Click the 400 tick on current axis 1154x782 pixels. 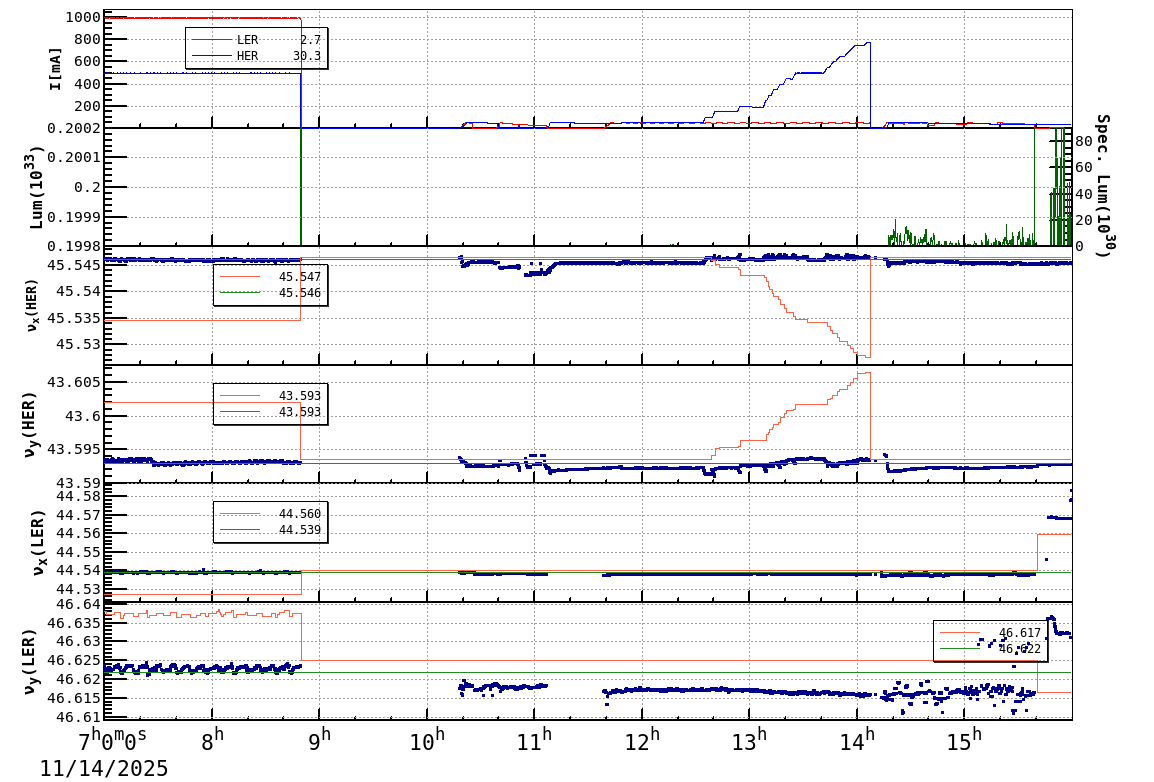coord(88,84)
